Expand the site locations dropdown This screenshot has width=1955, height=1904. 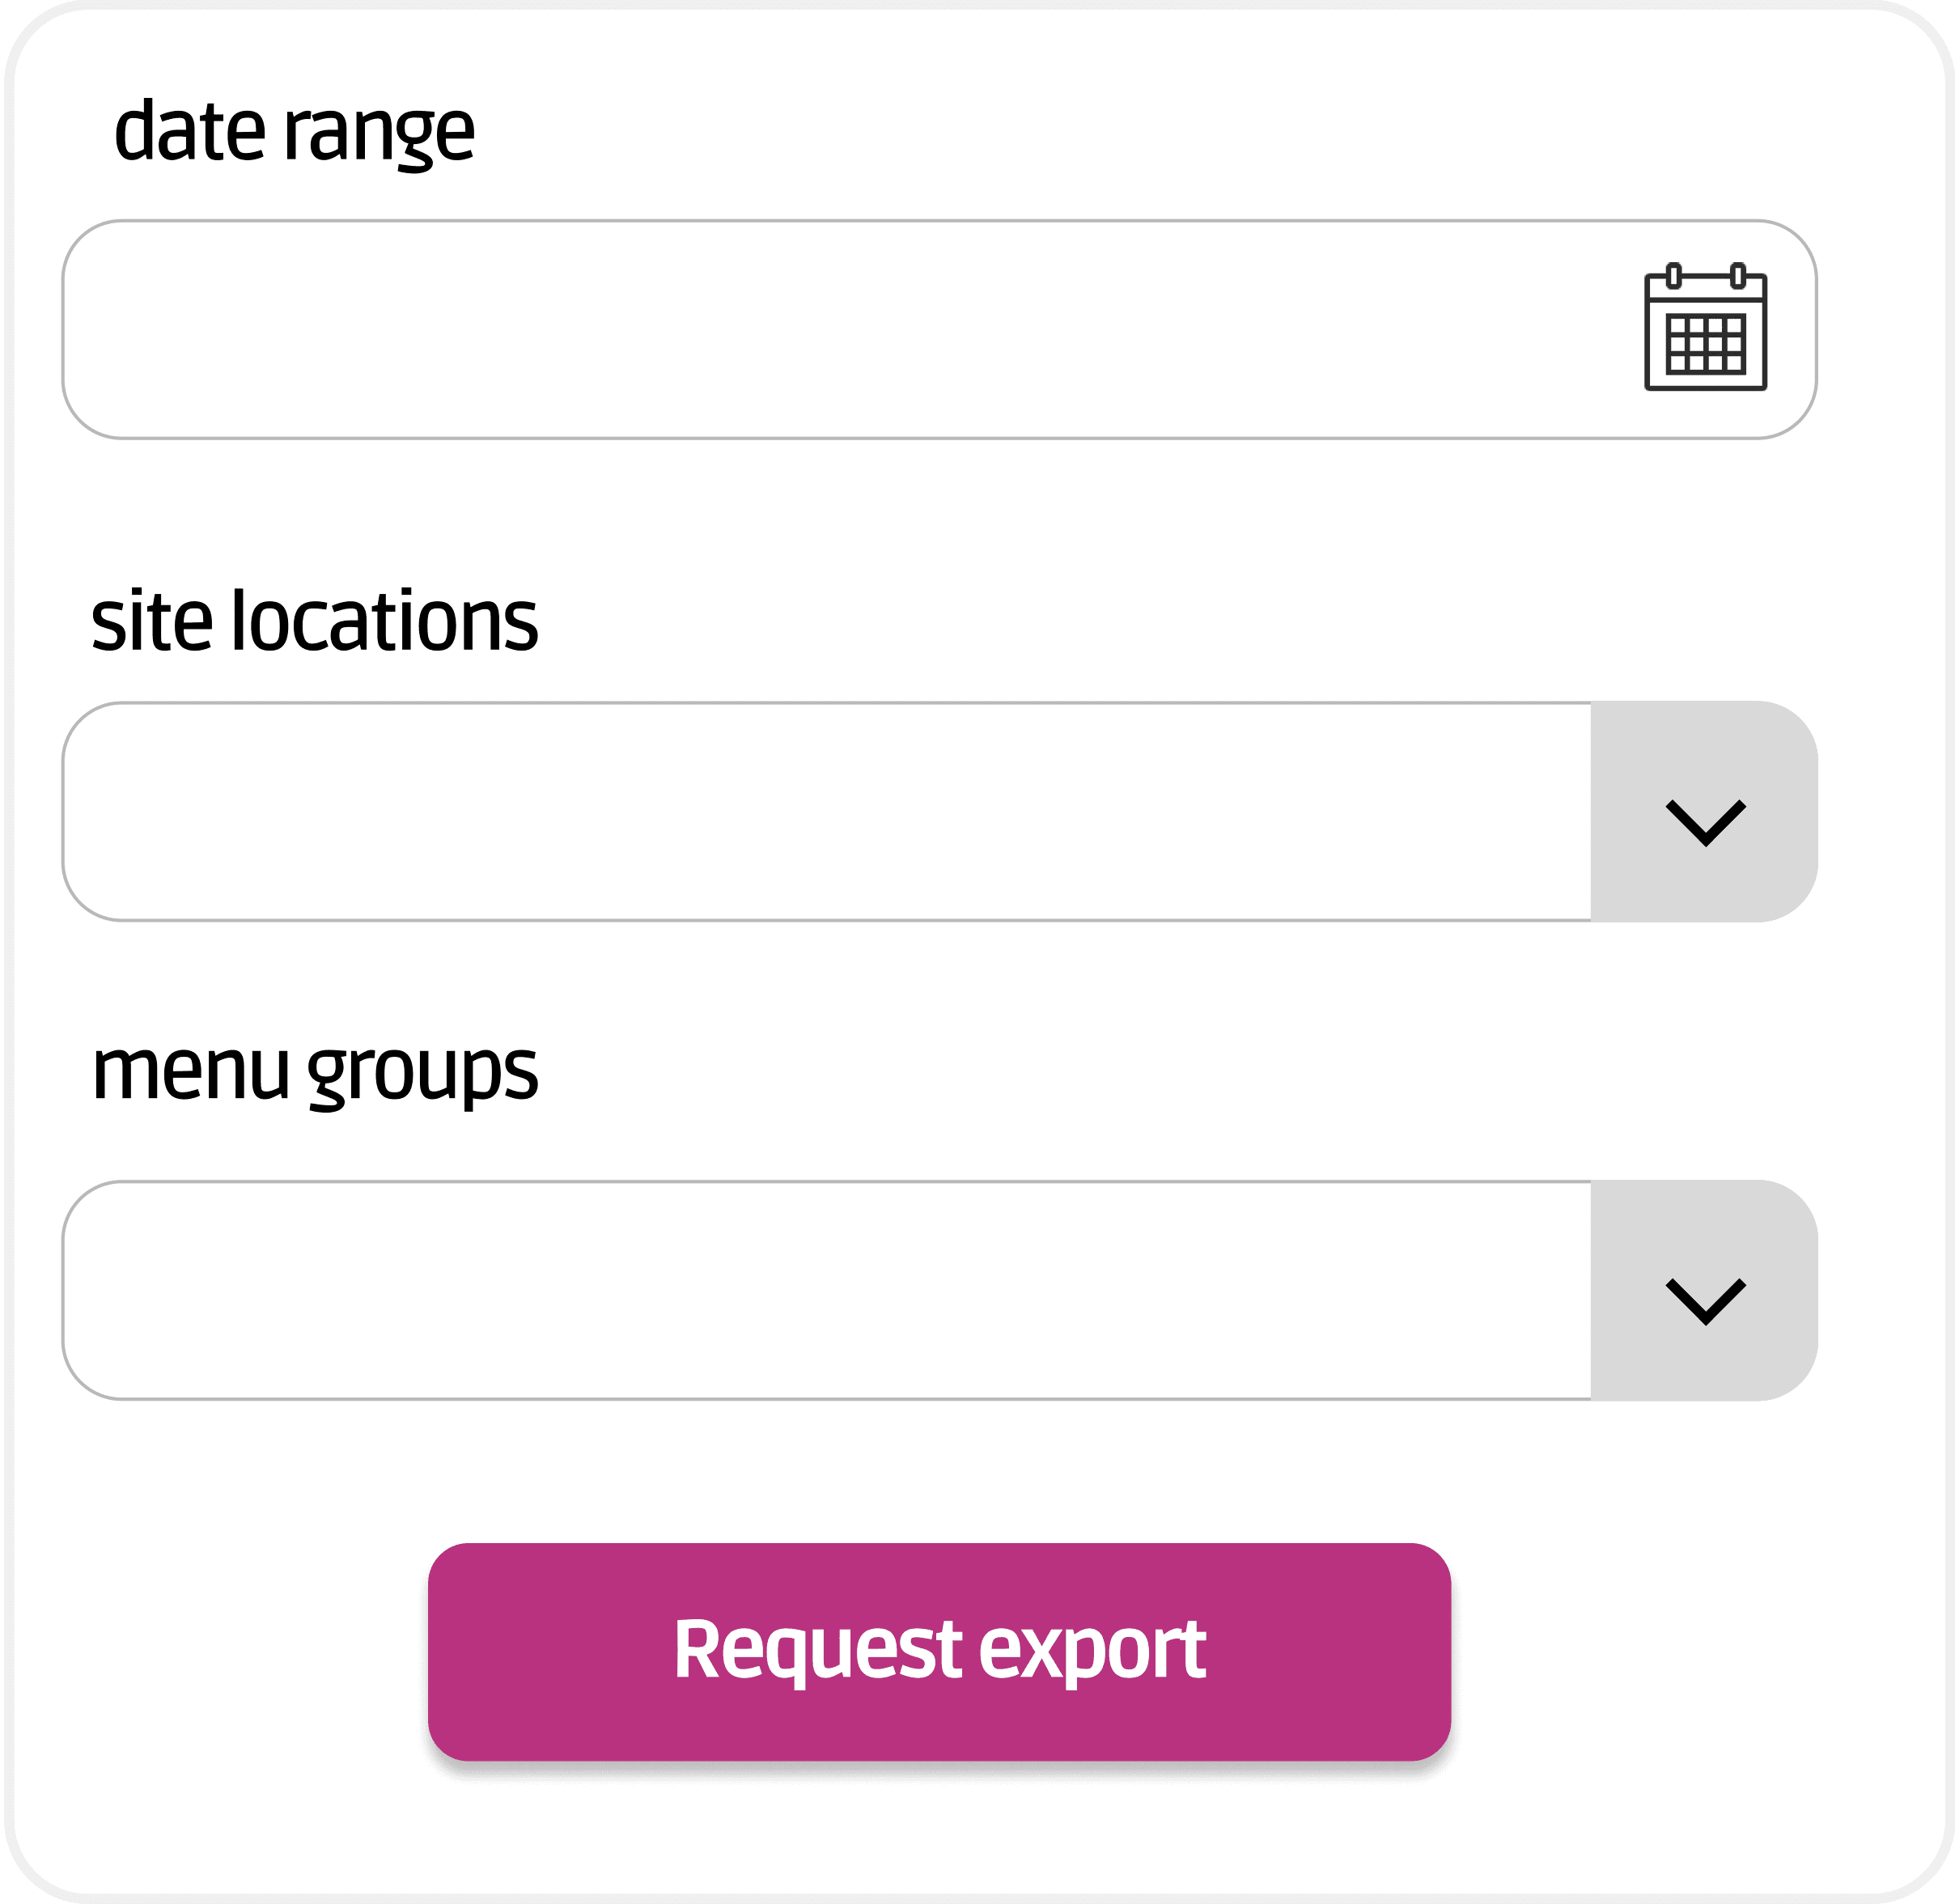tap(939, 811)
